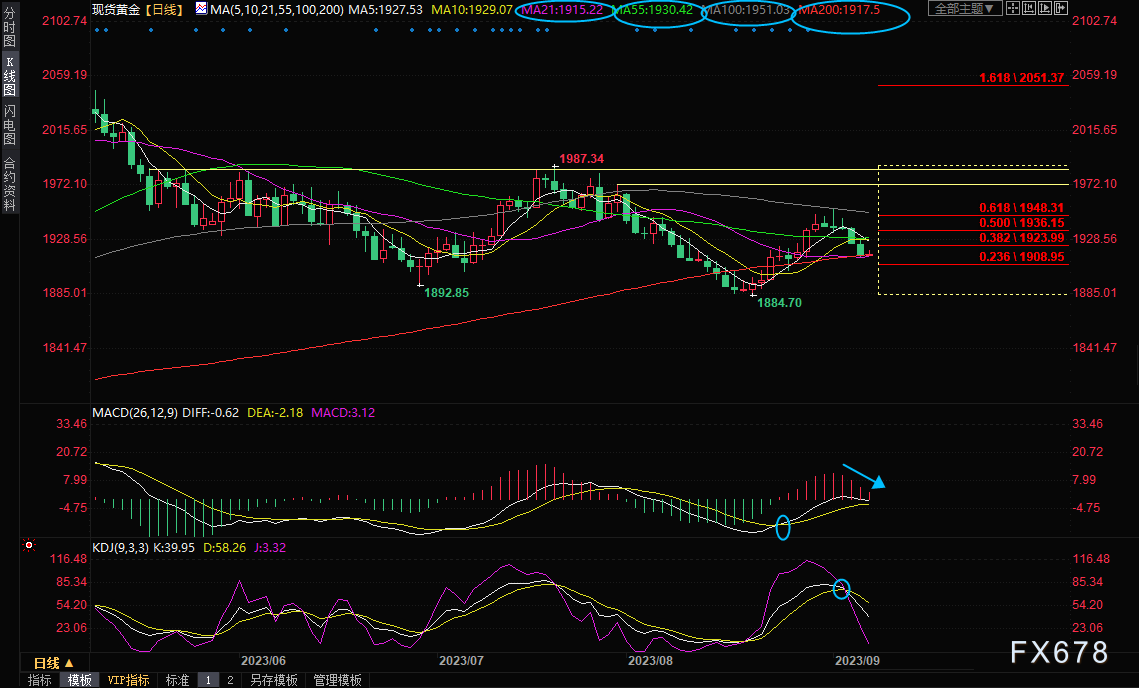The image size is (1139, 688).
Task: Select the K线图 candlestick tab
Action: point(9,76)
